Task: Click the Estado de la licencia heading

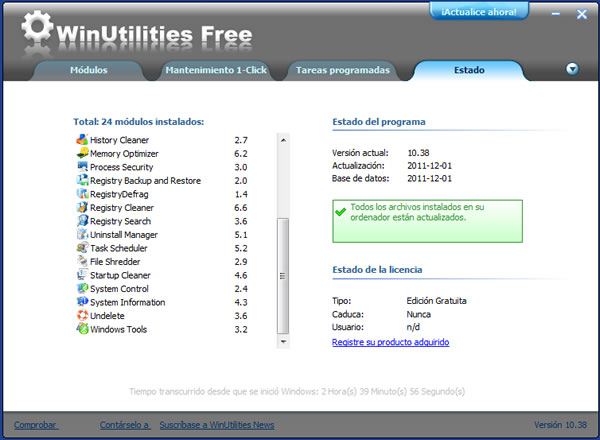Action: [x=377, y=269]
